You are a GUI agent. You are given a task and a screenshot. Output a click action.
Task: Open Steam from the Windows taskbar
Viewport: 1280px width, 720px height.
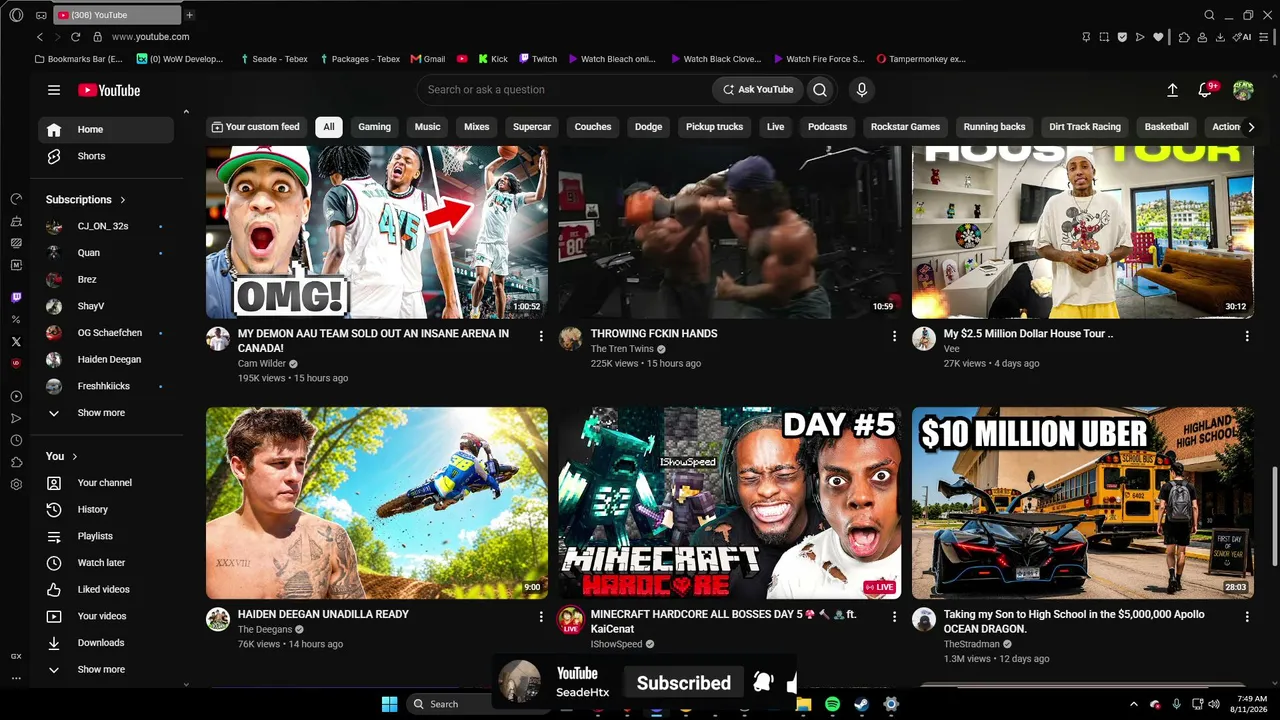point(861,704)
